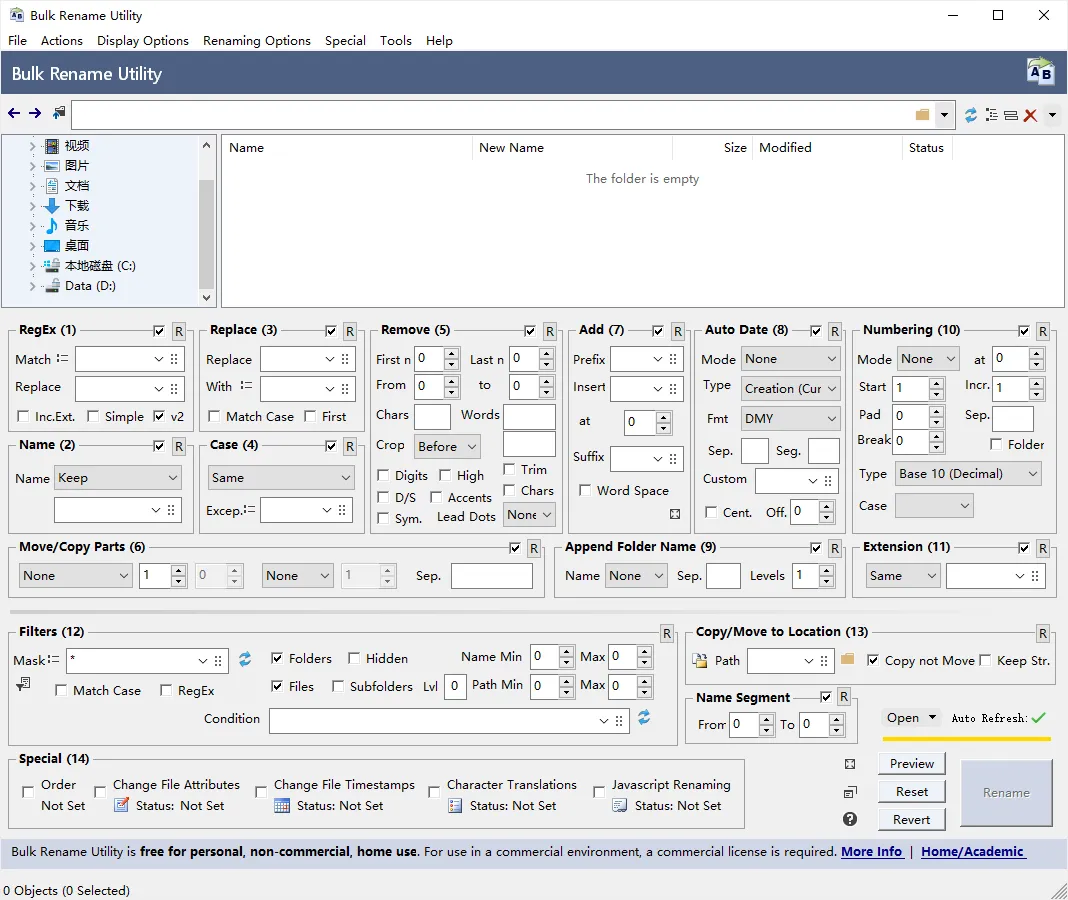1068x900 pixels.
Task: Open the Home/Academic link
Action: [x=972, y=852]
